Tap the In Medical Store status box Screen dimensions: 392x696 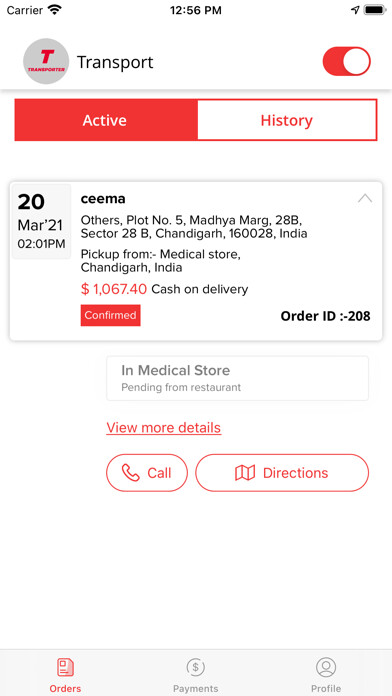tap(238, 378)
